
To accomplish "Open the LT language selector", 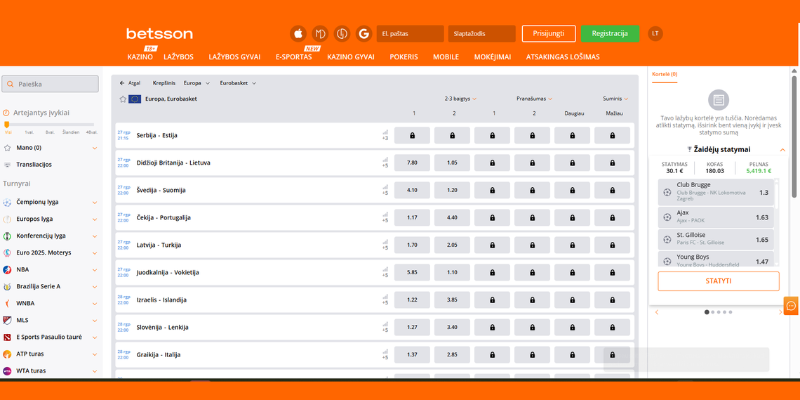I will tap(656, 34).
